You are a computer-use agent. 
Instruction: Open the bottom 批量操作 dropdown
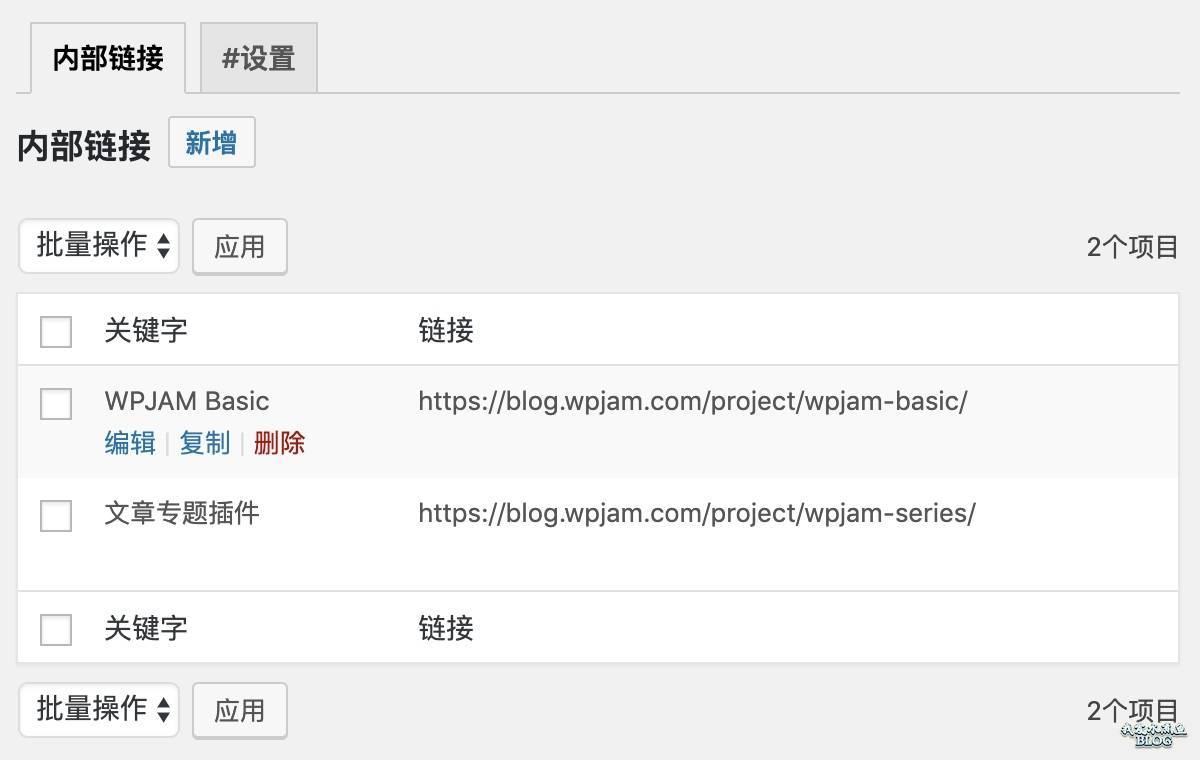click(98, 710)
